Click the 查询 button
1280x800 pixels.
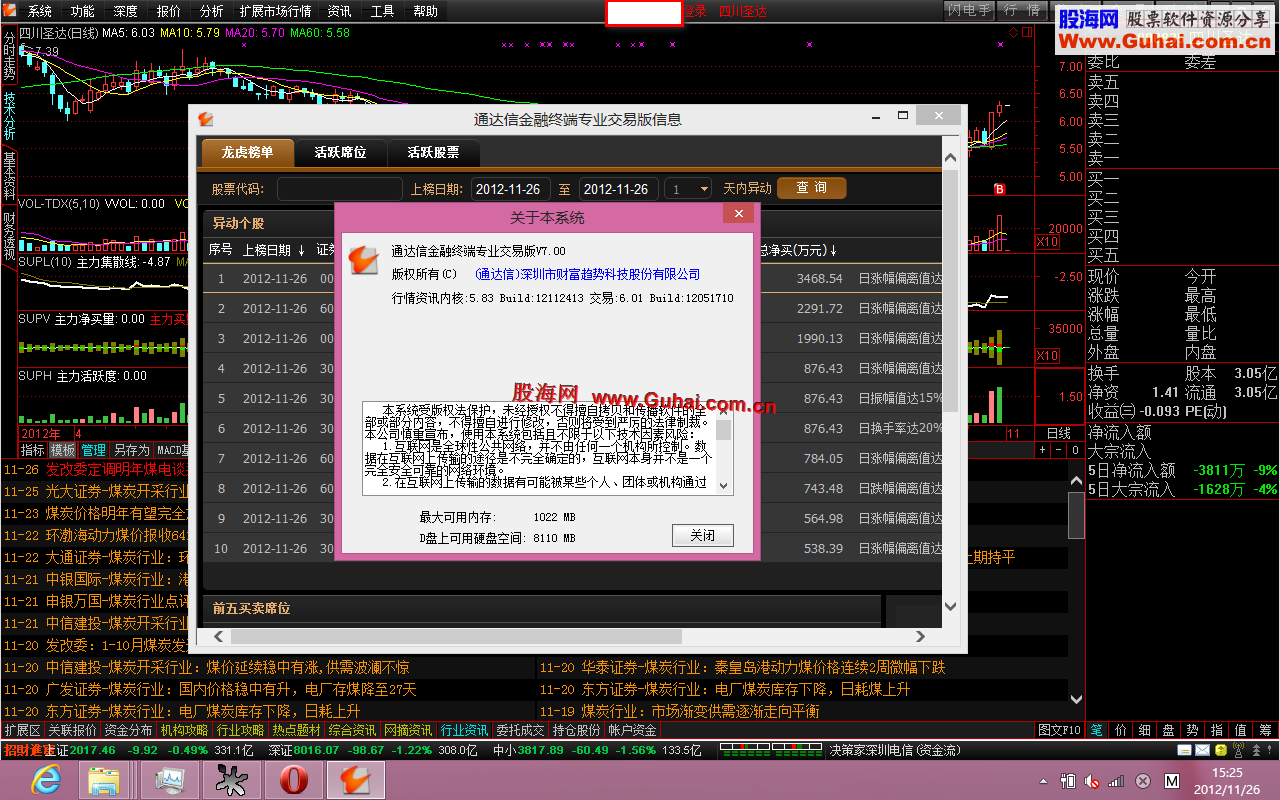pyautogui.click(x=811, y=188)
